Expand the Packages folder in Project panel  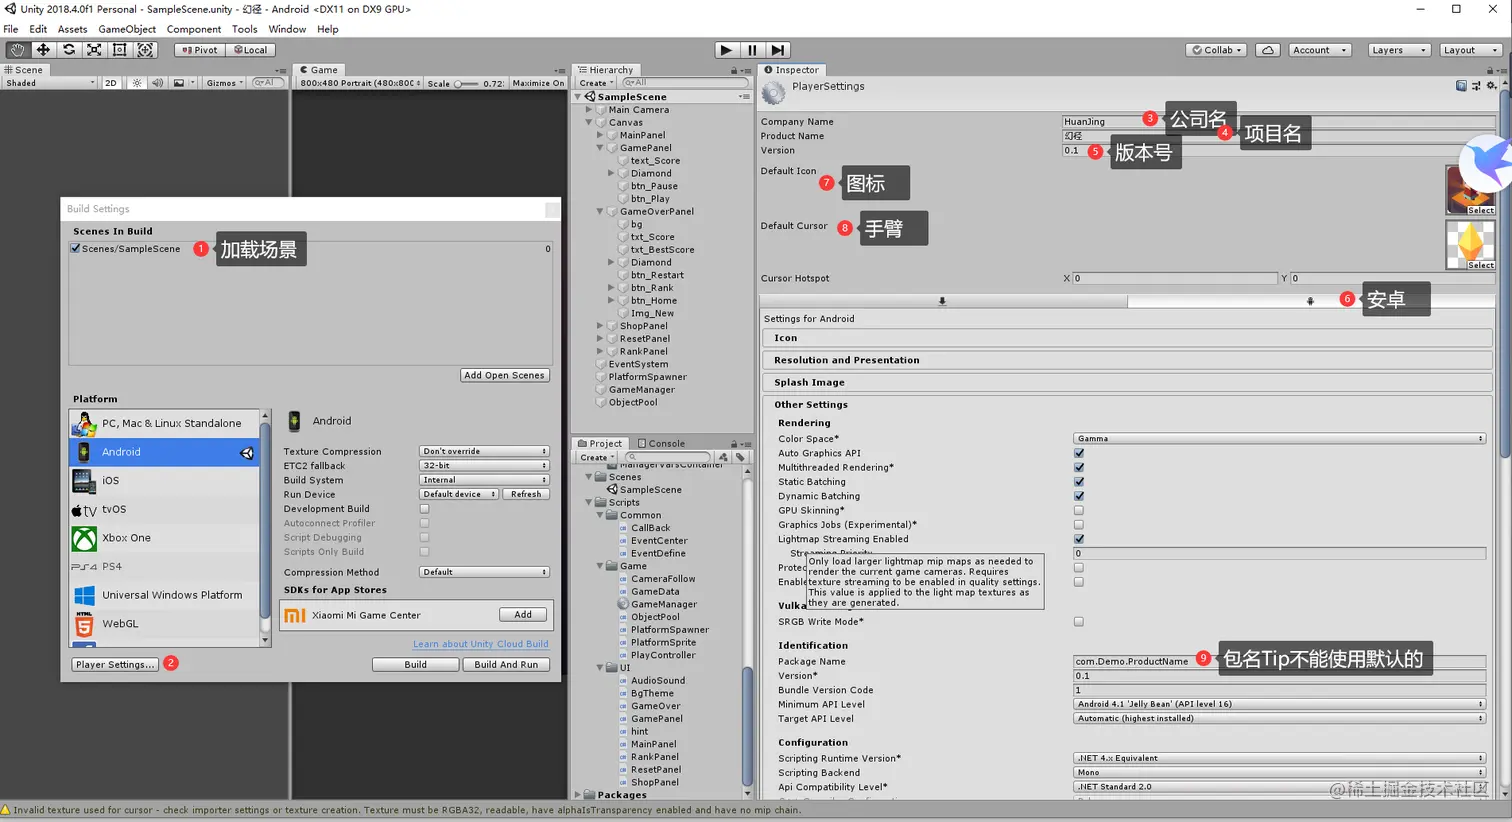point(578,796)
